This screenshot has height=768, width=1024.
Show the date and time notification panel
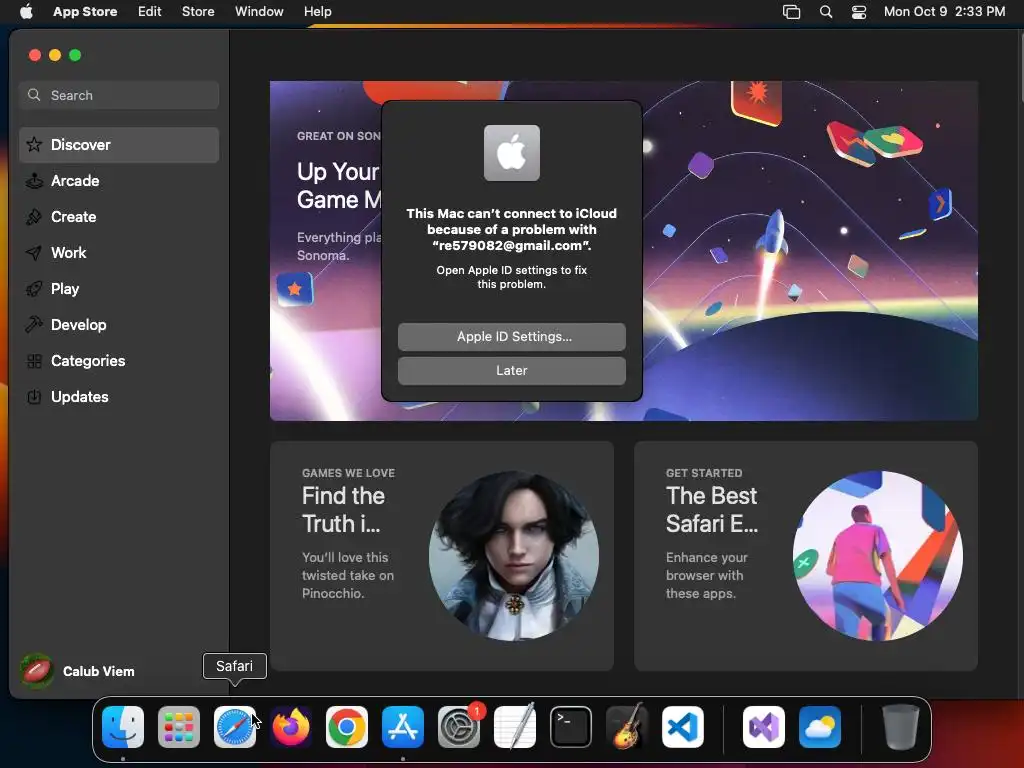click(944, 11)
